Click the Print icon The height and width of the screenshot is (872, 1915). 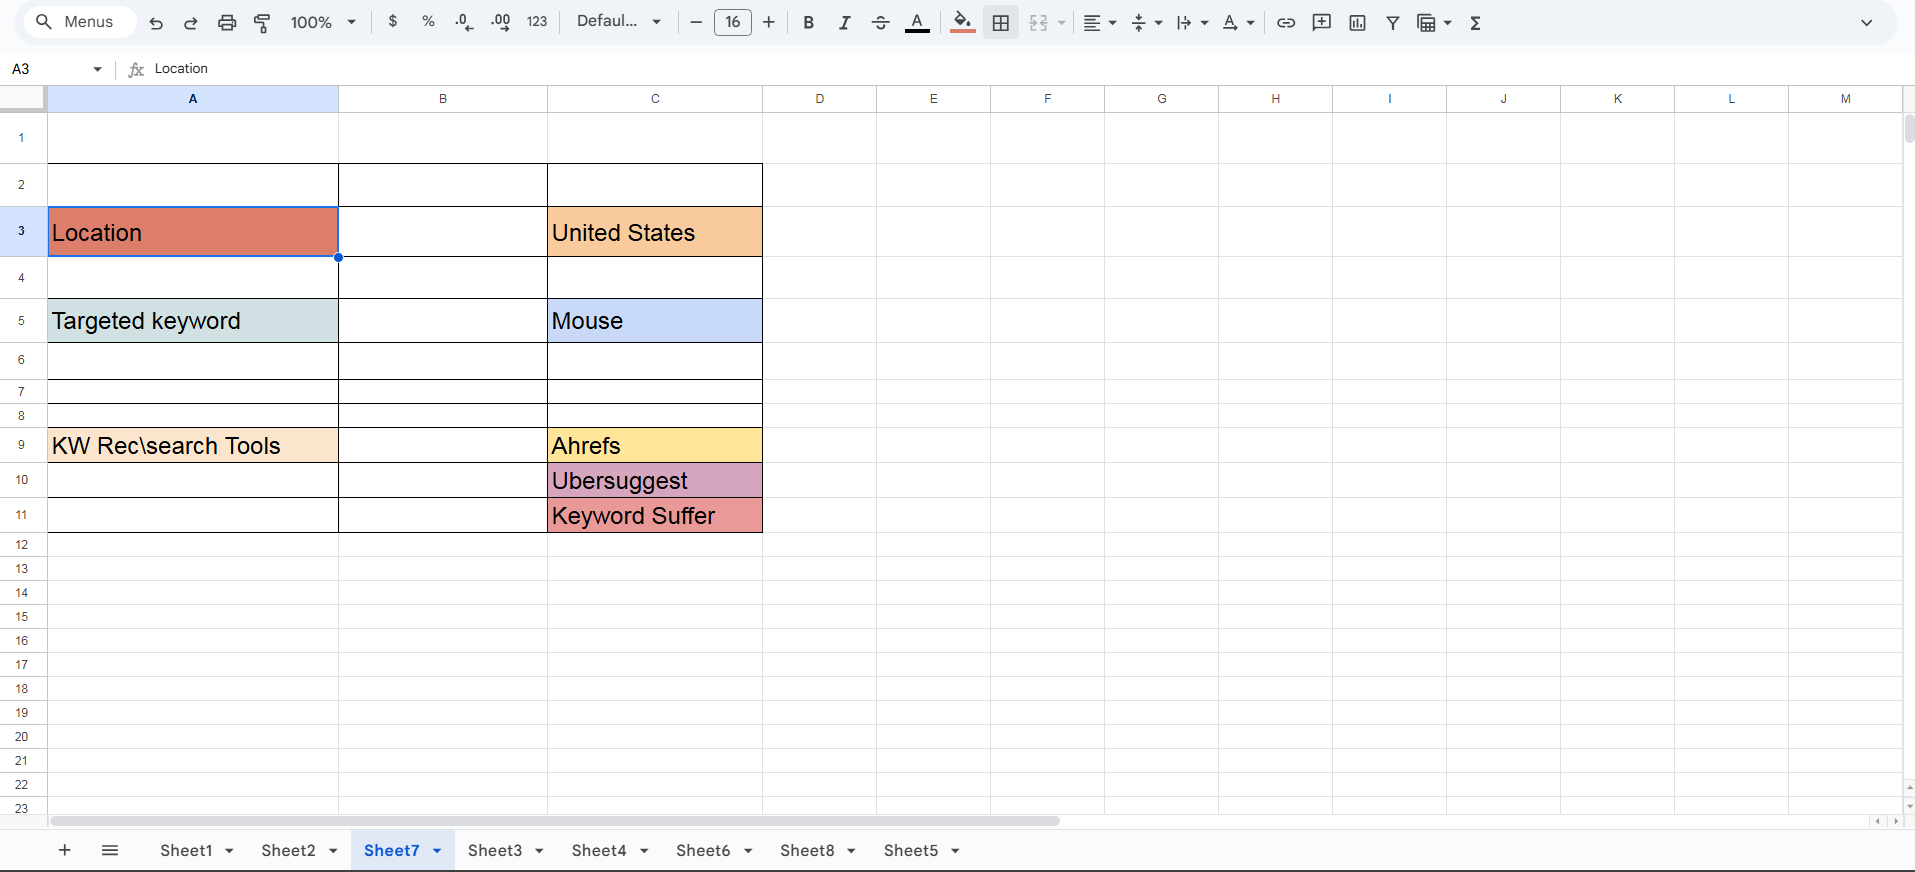tap(227, 22)
